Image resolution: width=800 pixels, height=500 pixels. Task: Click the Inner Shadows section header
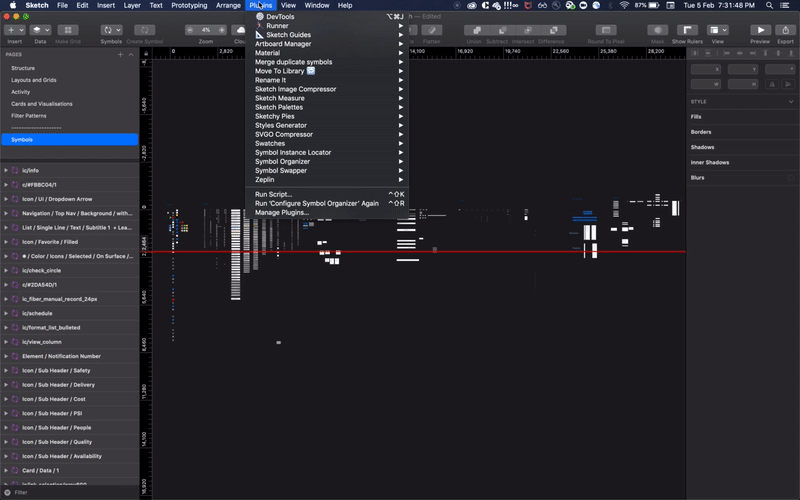710,163
